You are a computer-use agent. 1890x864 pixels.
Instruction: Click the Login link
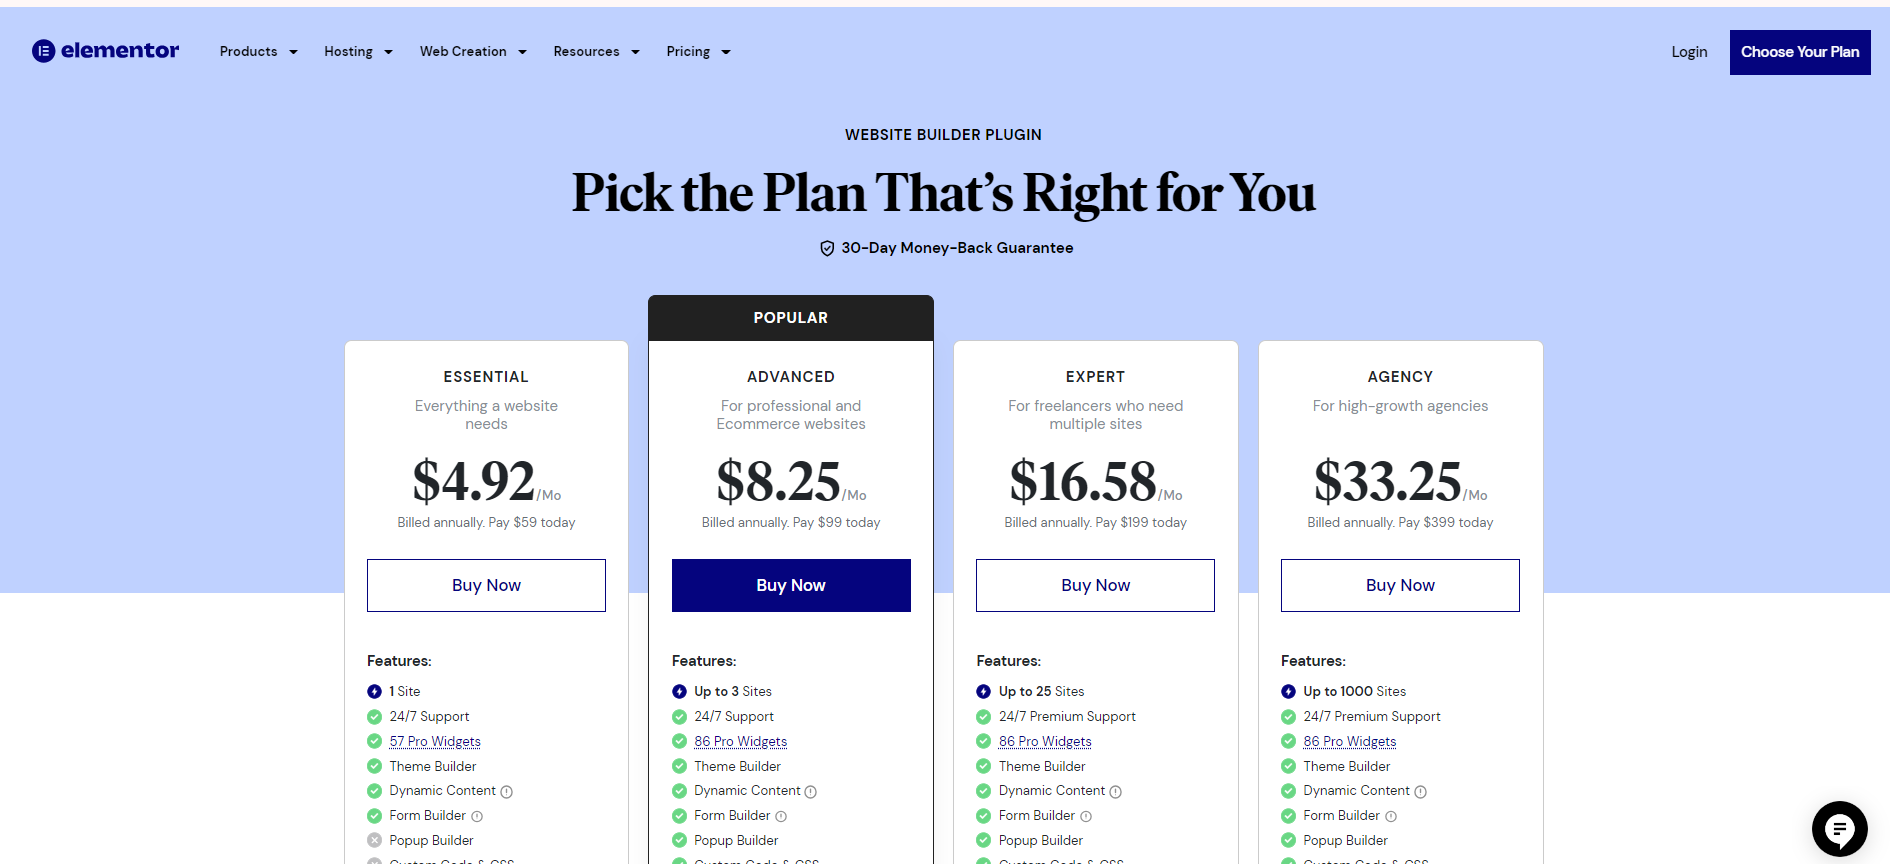(x=1689, y=52)
